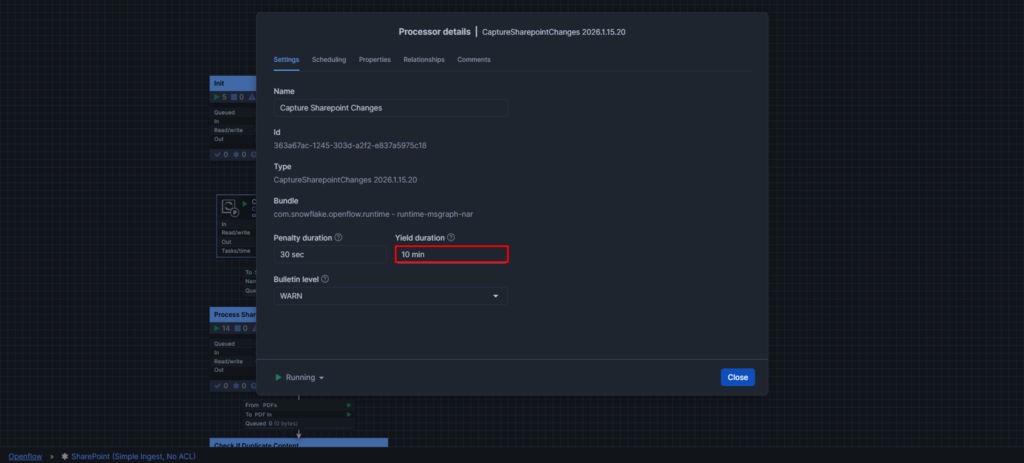Open the Running status dropdown
The image size is (1024, 463).
pyautogui.click(x=300, y=377)
